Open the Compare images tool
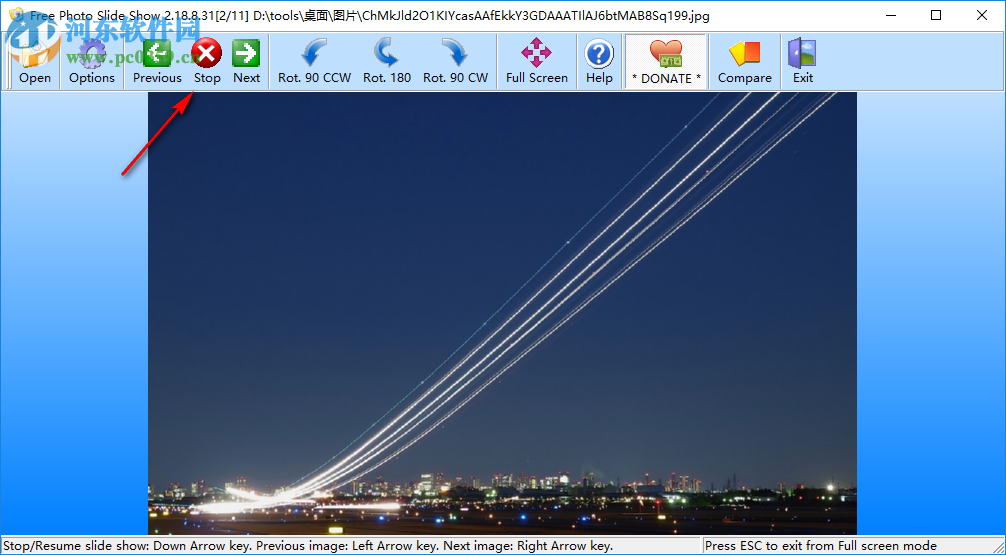This screenshot has height=555, width=1006. pos(744,62)
